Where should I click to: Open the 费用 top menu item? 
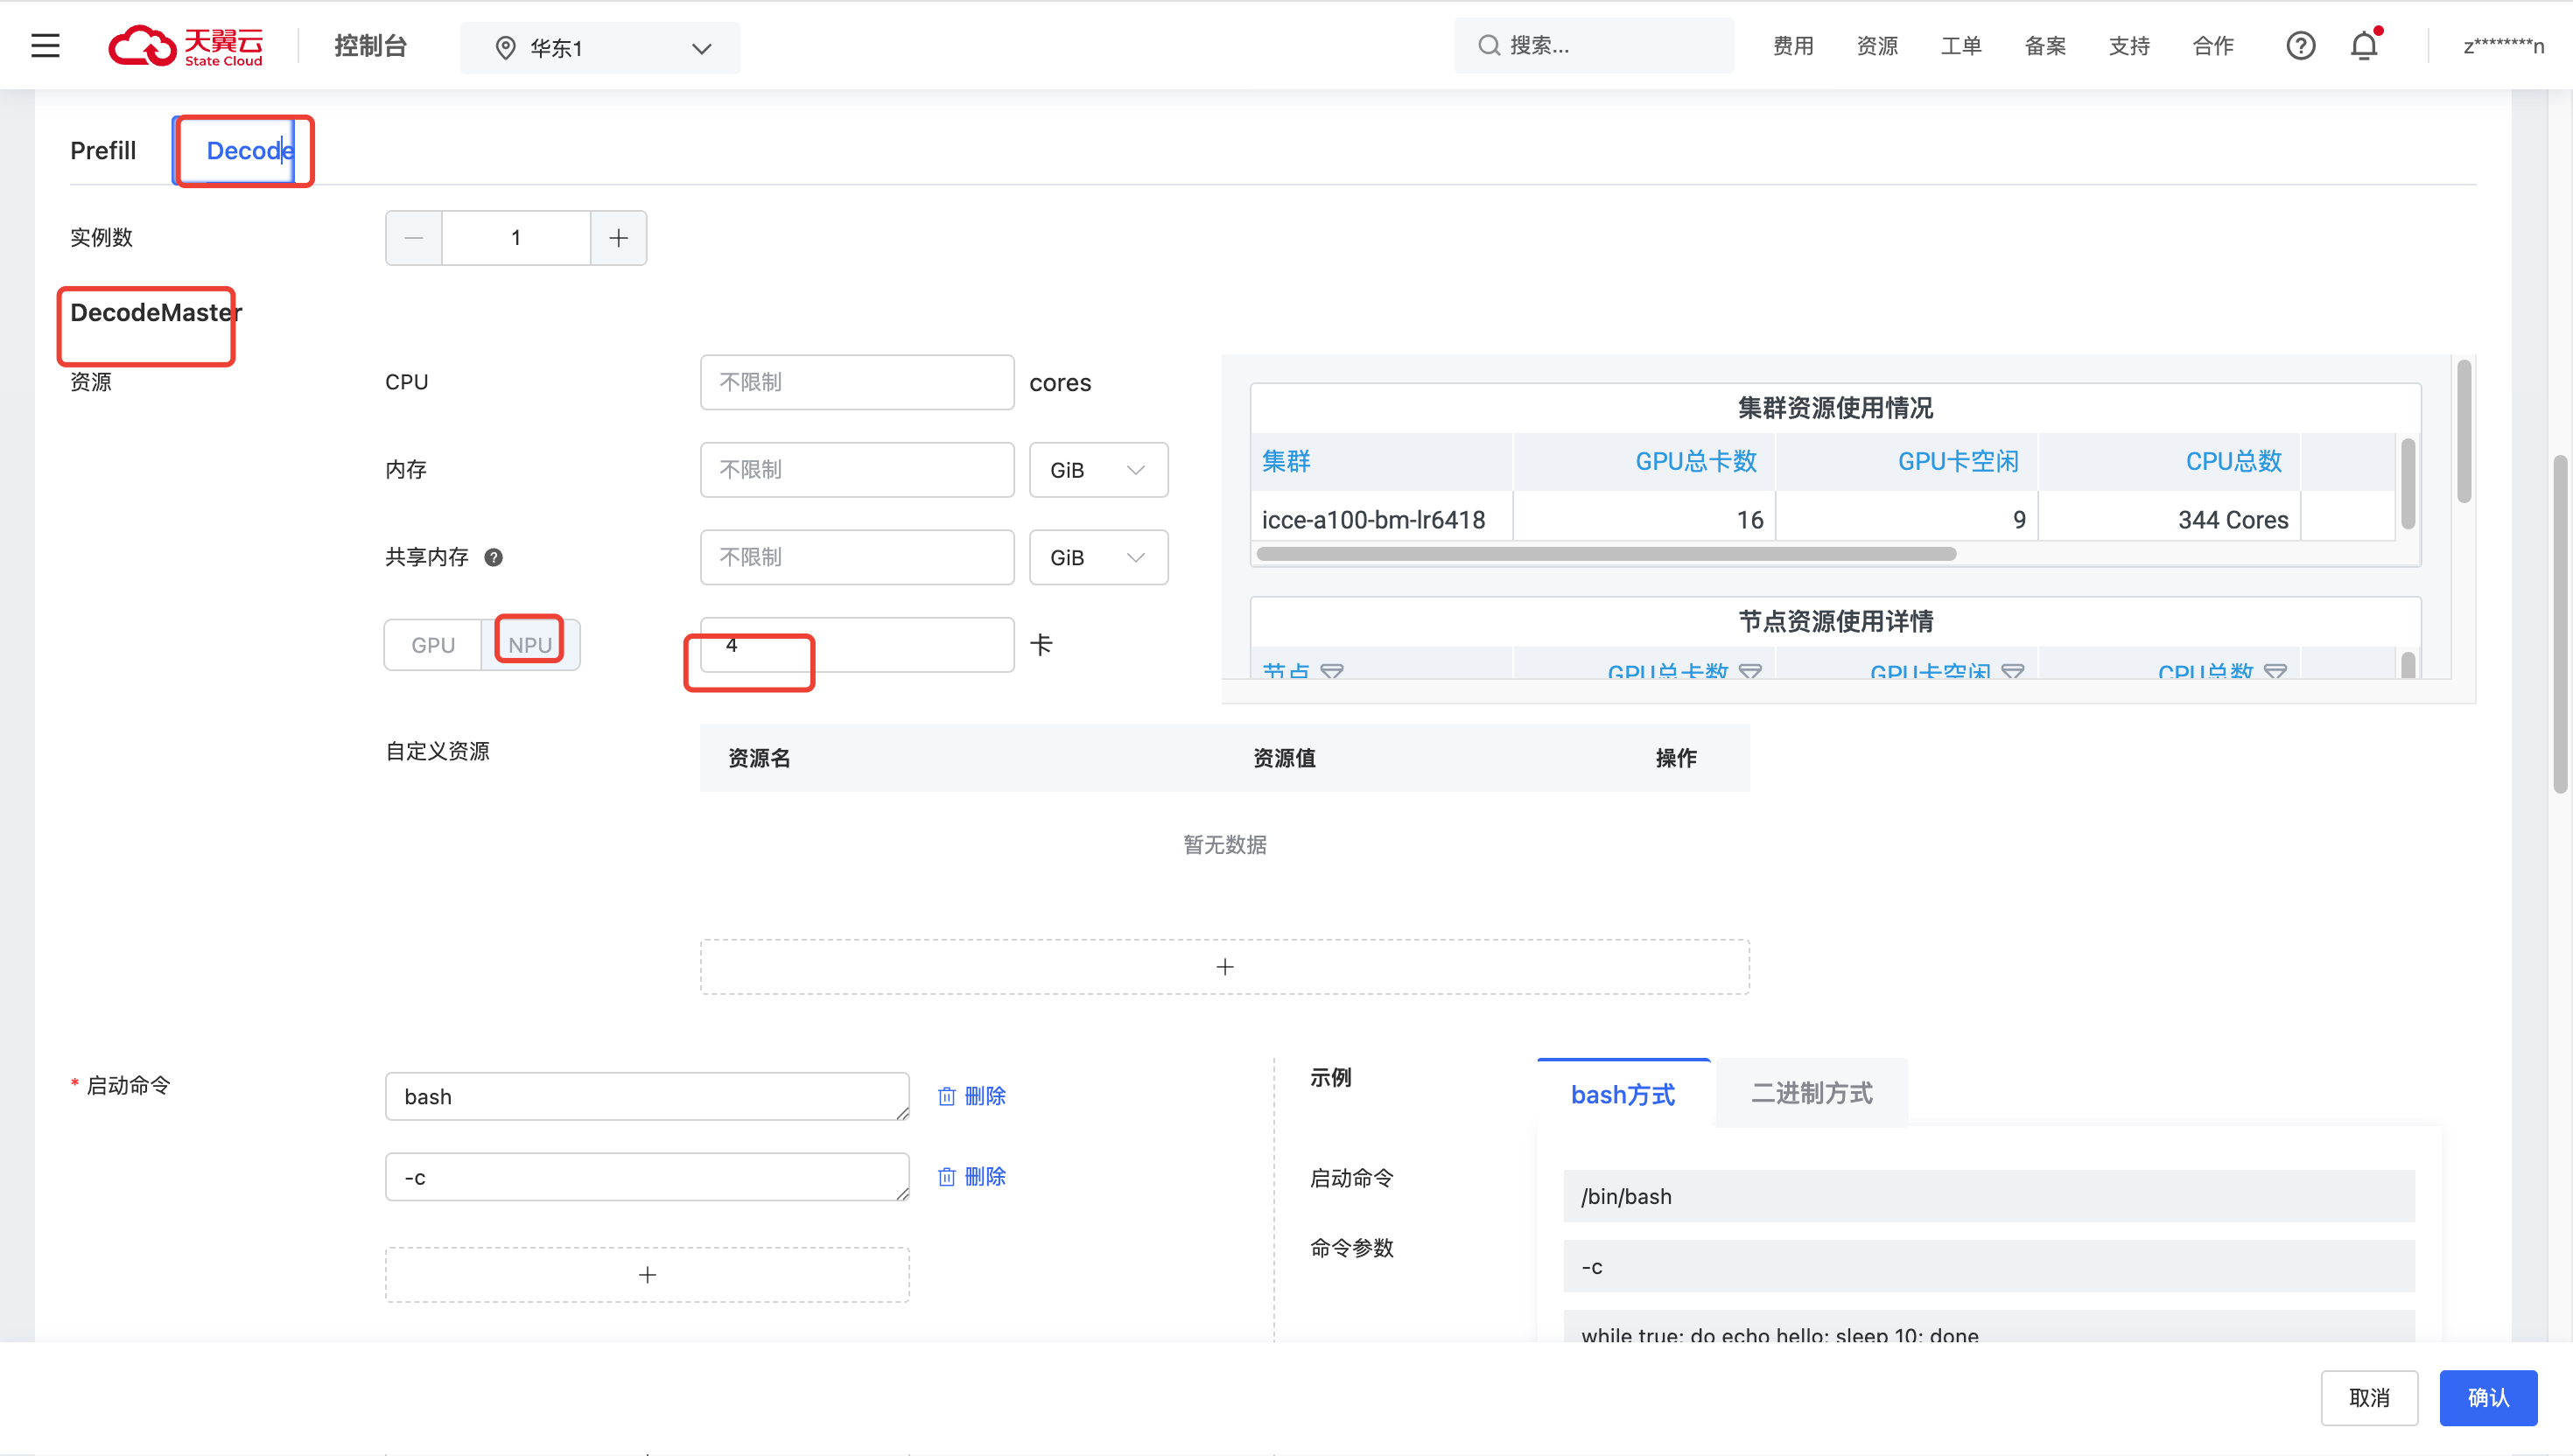(x=1792, y=46)
